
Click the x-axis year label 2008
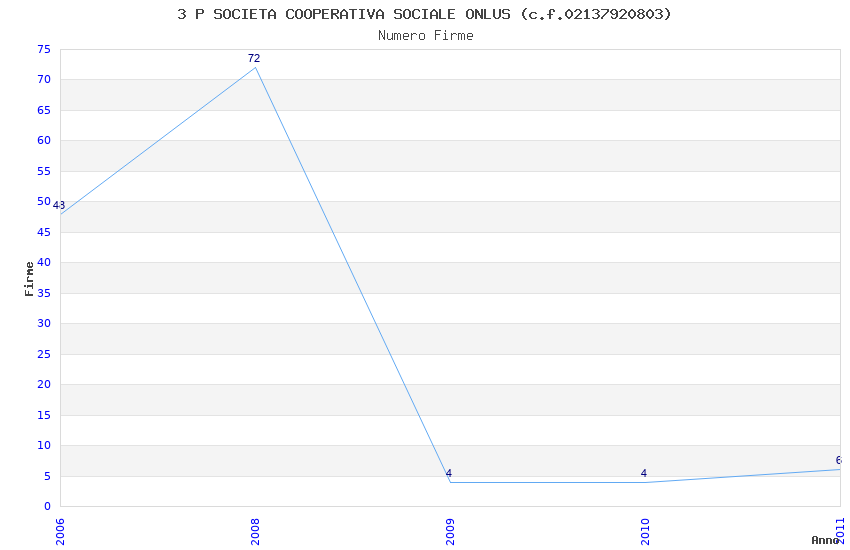[255, 532]
